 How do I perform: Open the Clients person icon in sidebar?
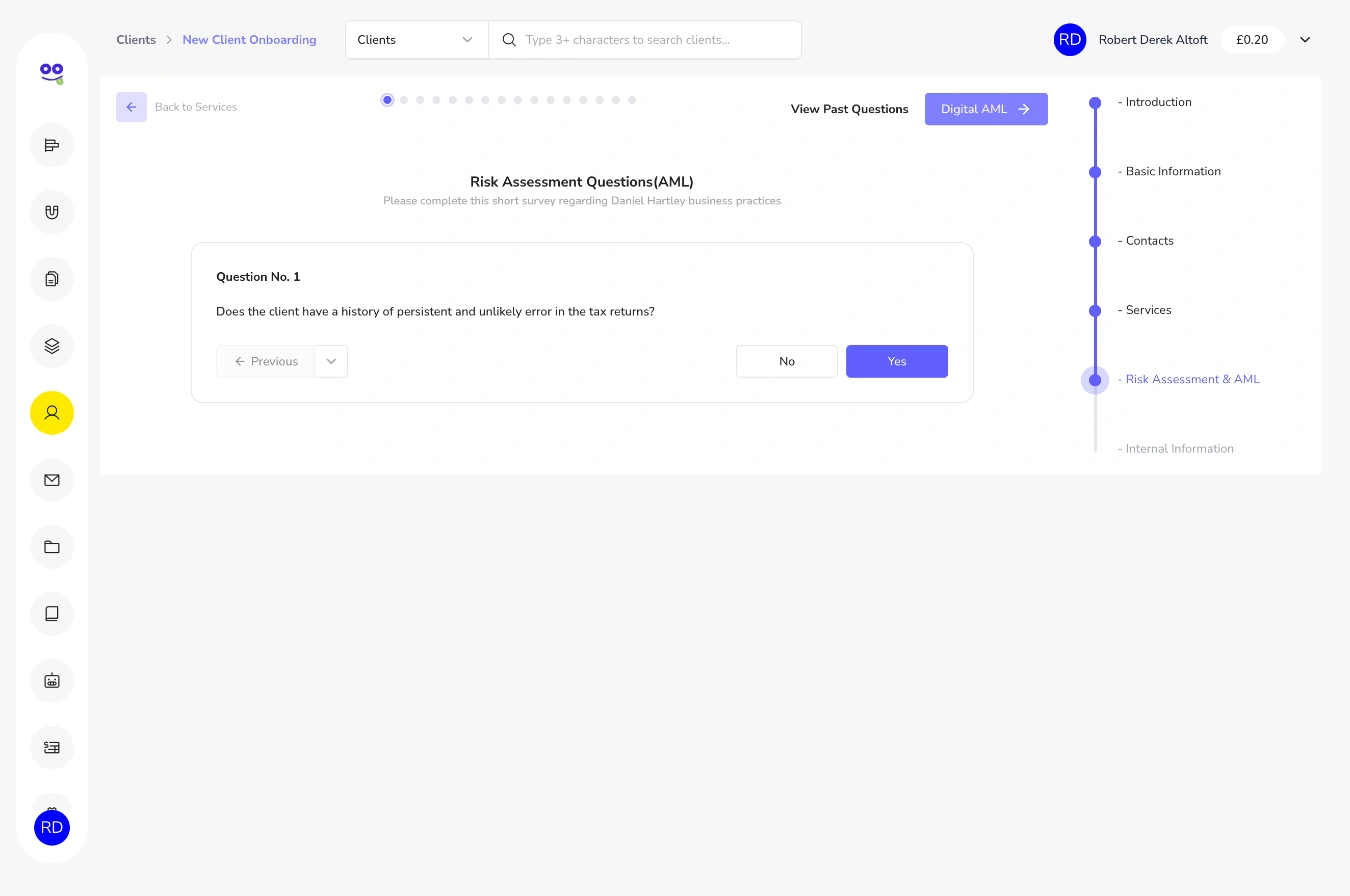[52, 413]
